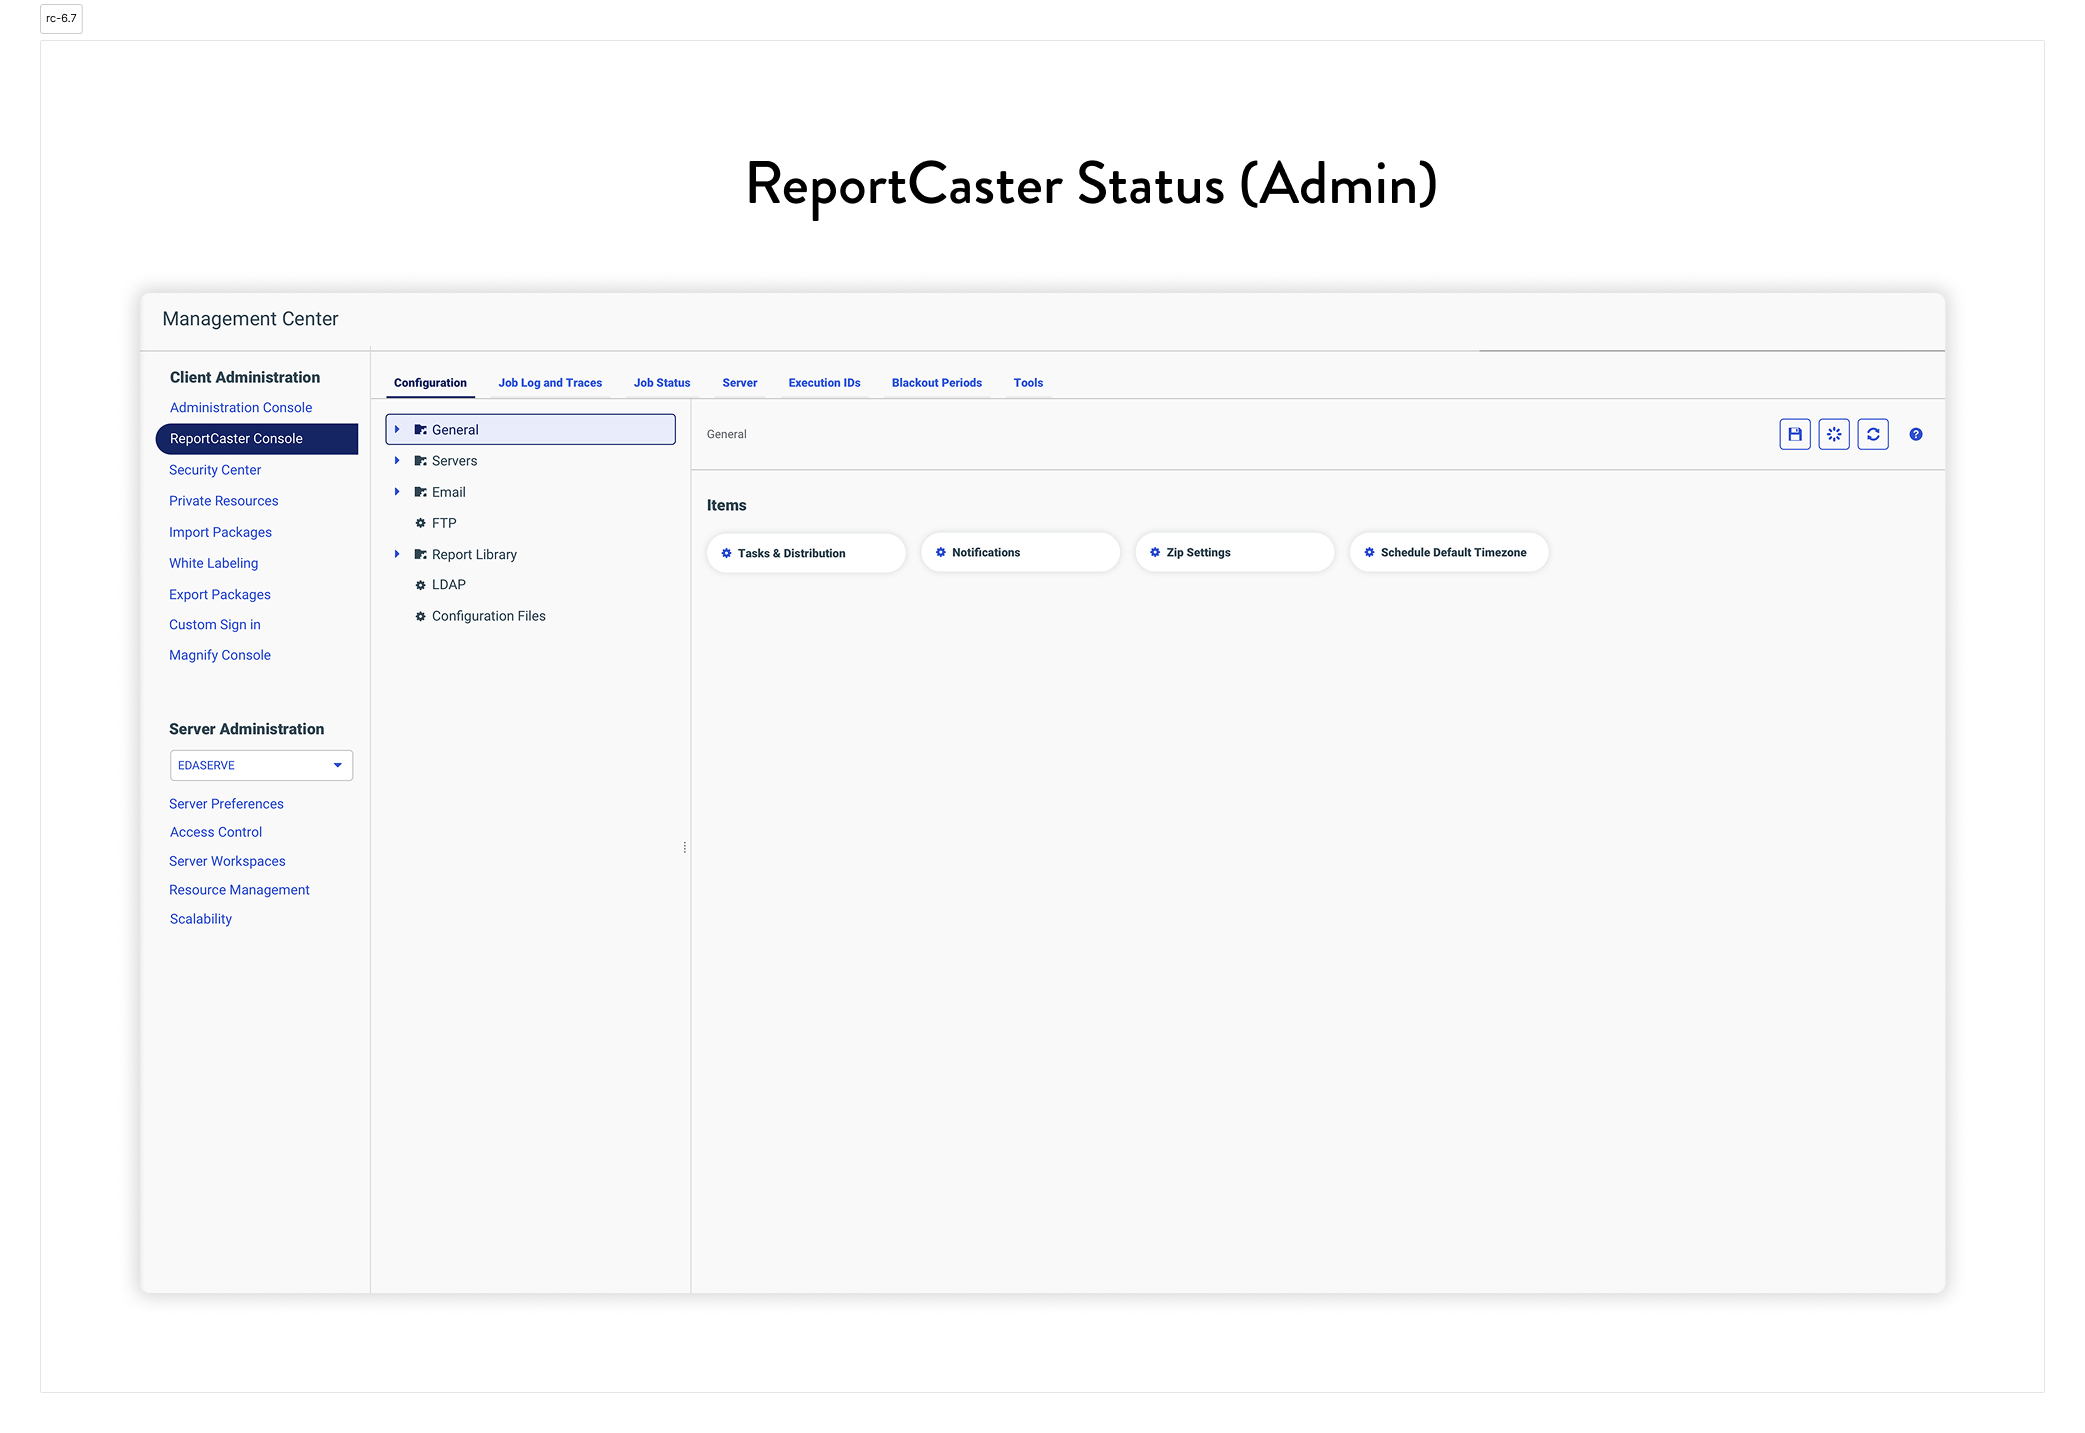Open Resource Management link
Image resolution: width=2085 pixels, height=1433 pixels.
(x=239, y=890)
